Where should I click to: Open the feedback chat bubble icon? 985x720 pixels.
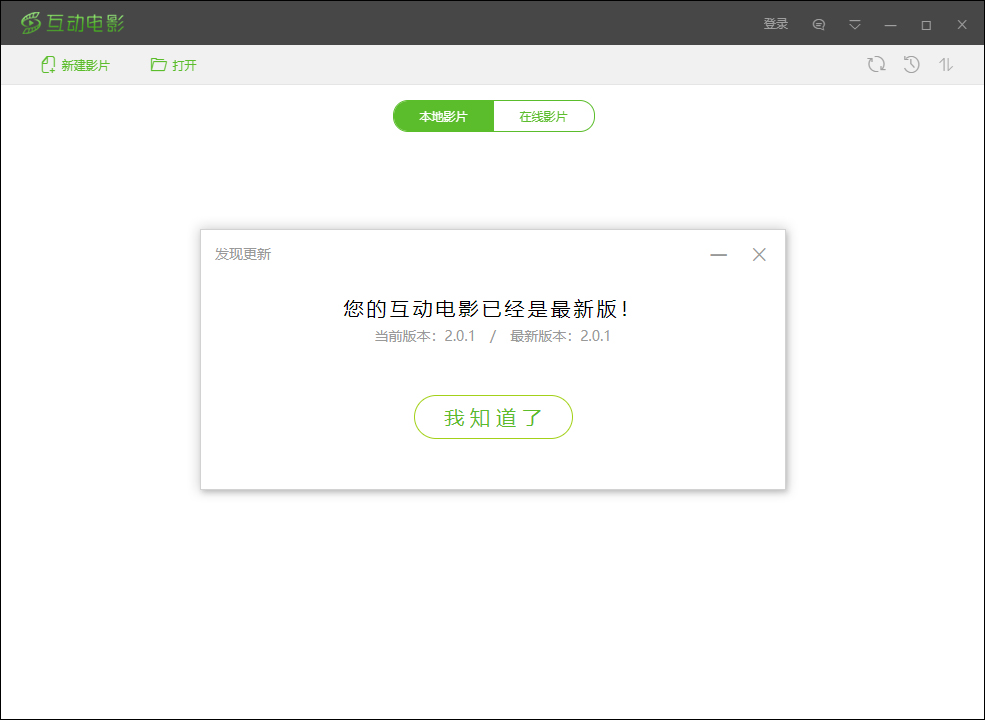pos(819,25)
